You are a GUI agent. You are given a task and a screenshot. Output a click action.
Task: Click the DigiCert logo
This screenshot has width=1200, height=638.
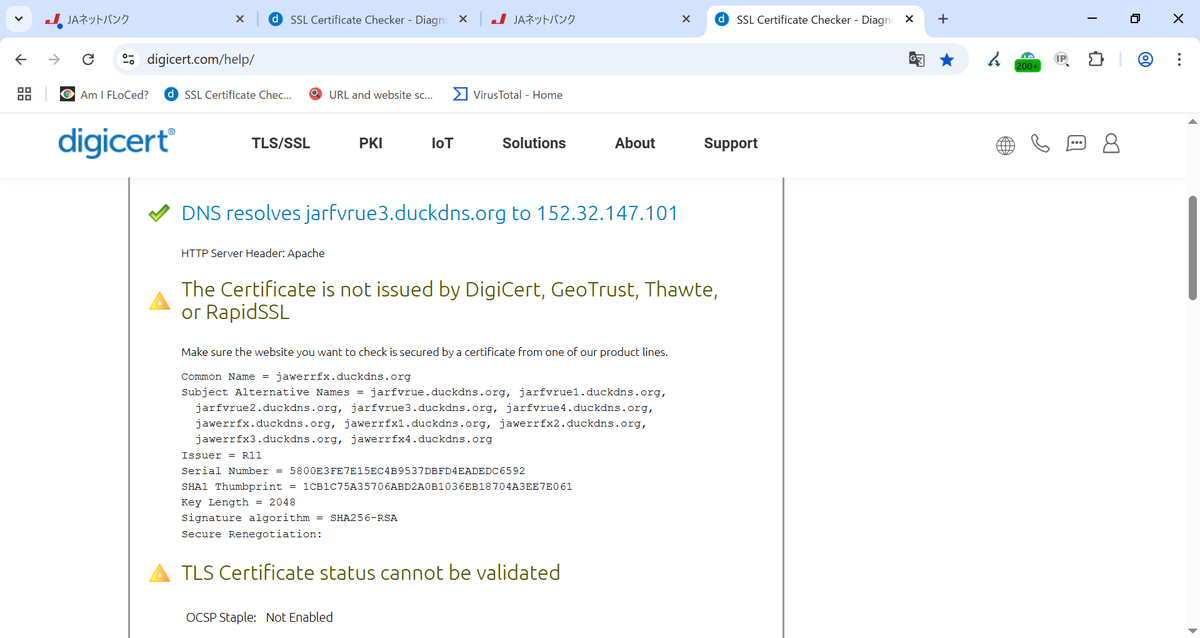click(116, 143)
